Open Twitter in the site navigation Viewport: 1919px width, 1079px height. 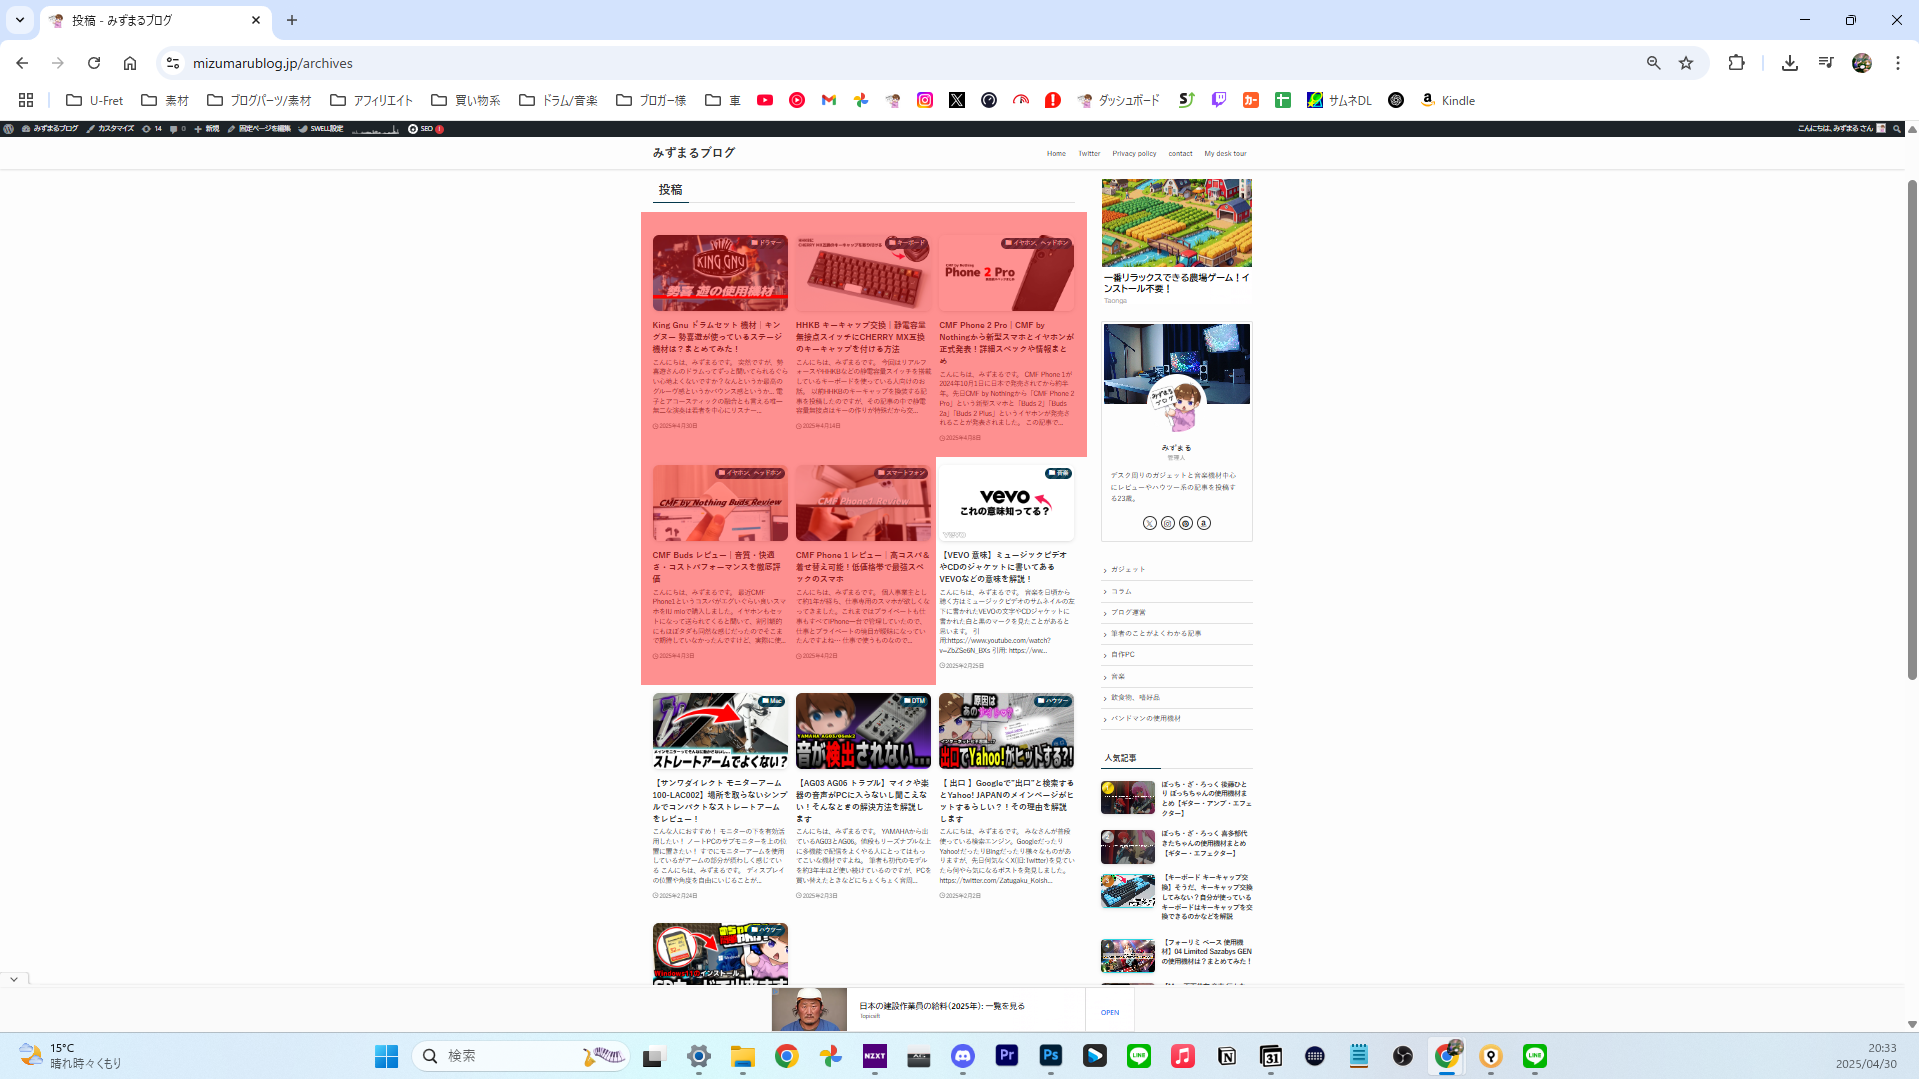pyautogui.click(x=1089, y=154)
